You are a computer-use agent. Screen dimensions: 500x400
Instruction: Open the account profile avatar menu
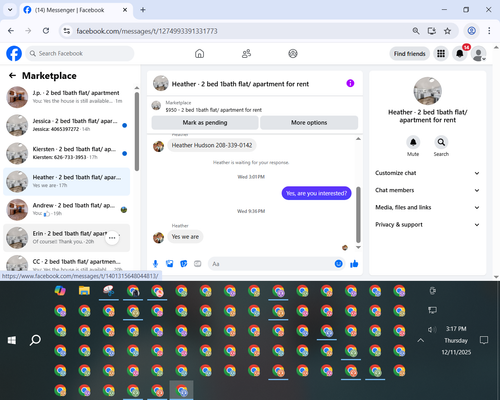tap(478, 54)
